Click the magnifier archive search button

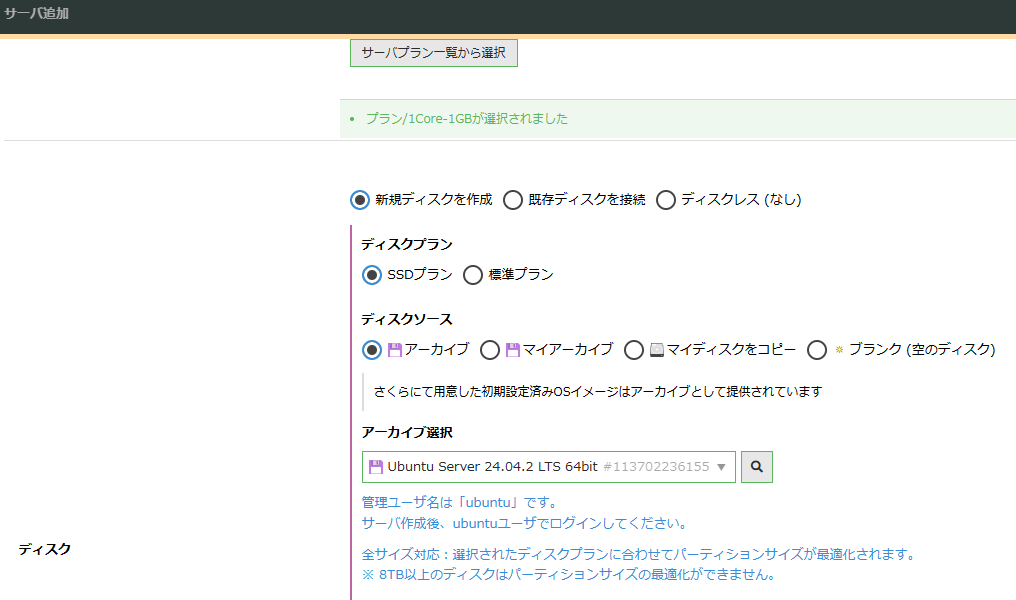pos(757,467)
